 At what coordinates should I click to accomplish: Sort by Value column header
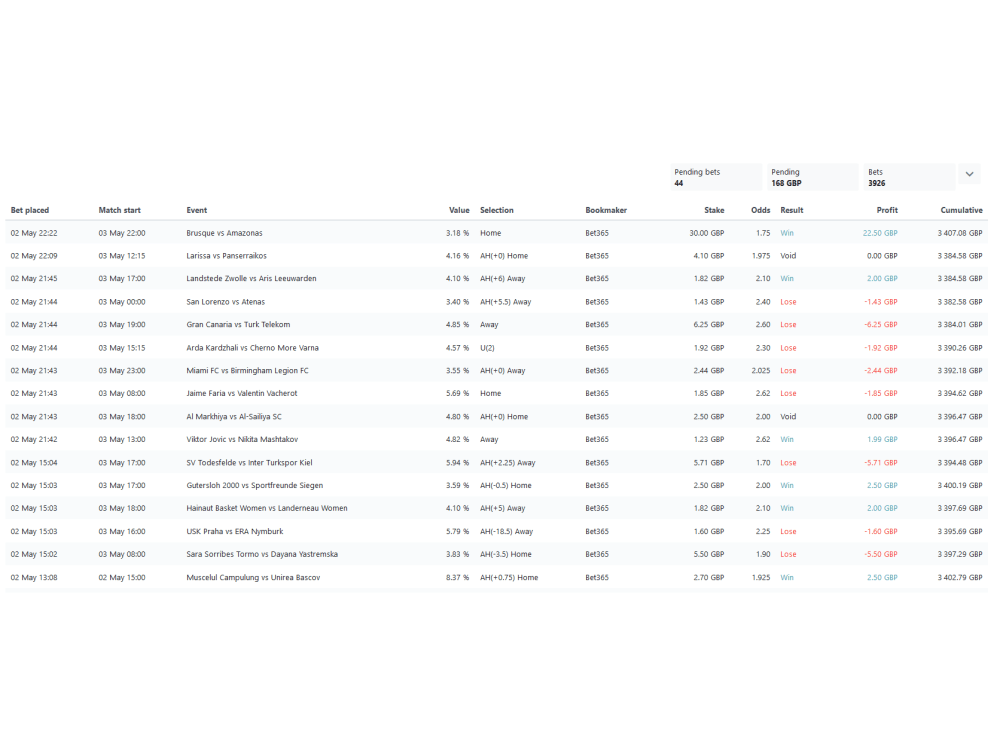click(x=459, y=210)
